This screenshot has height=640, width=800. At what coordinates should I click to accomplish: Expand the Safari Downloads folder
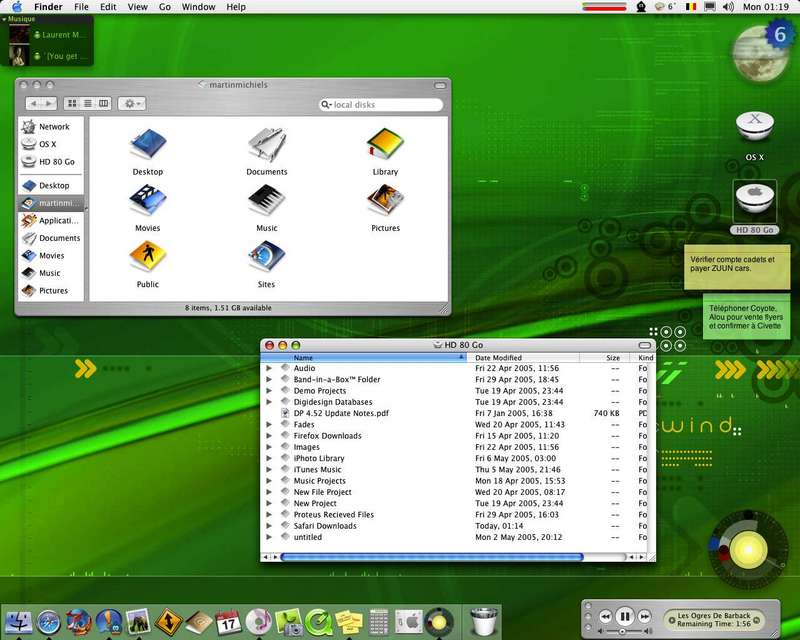(x=269, y=526)
